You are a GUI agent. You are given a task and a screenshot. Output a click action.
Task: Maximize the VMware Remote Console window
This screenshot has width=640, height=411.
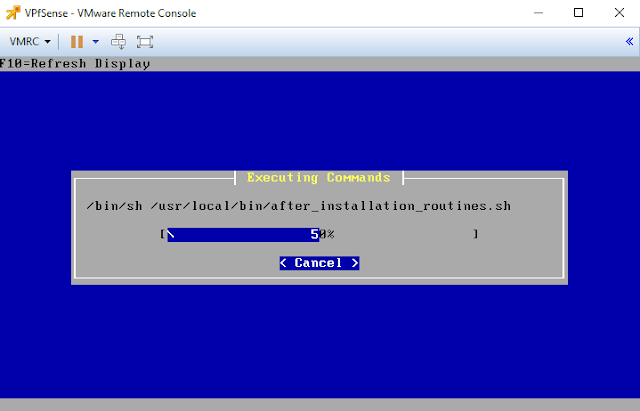pos(578,13)
